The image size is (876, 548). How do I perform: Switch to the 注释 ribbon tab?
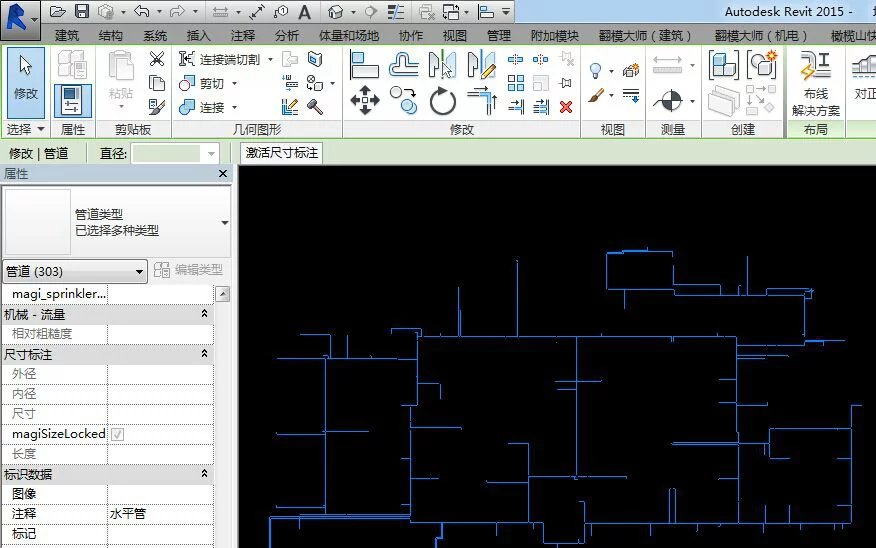pos(243,36)
